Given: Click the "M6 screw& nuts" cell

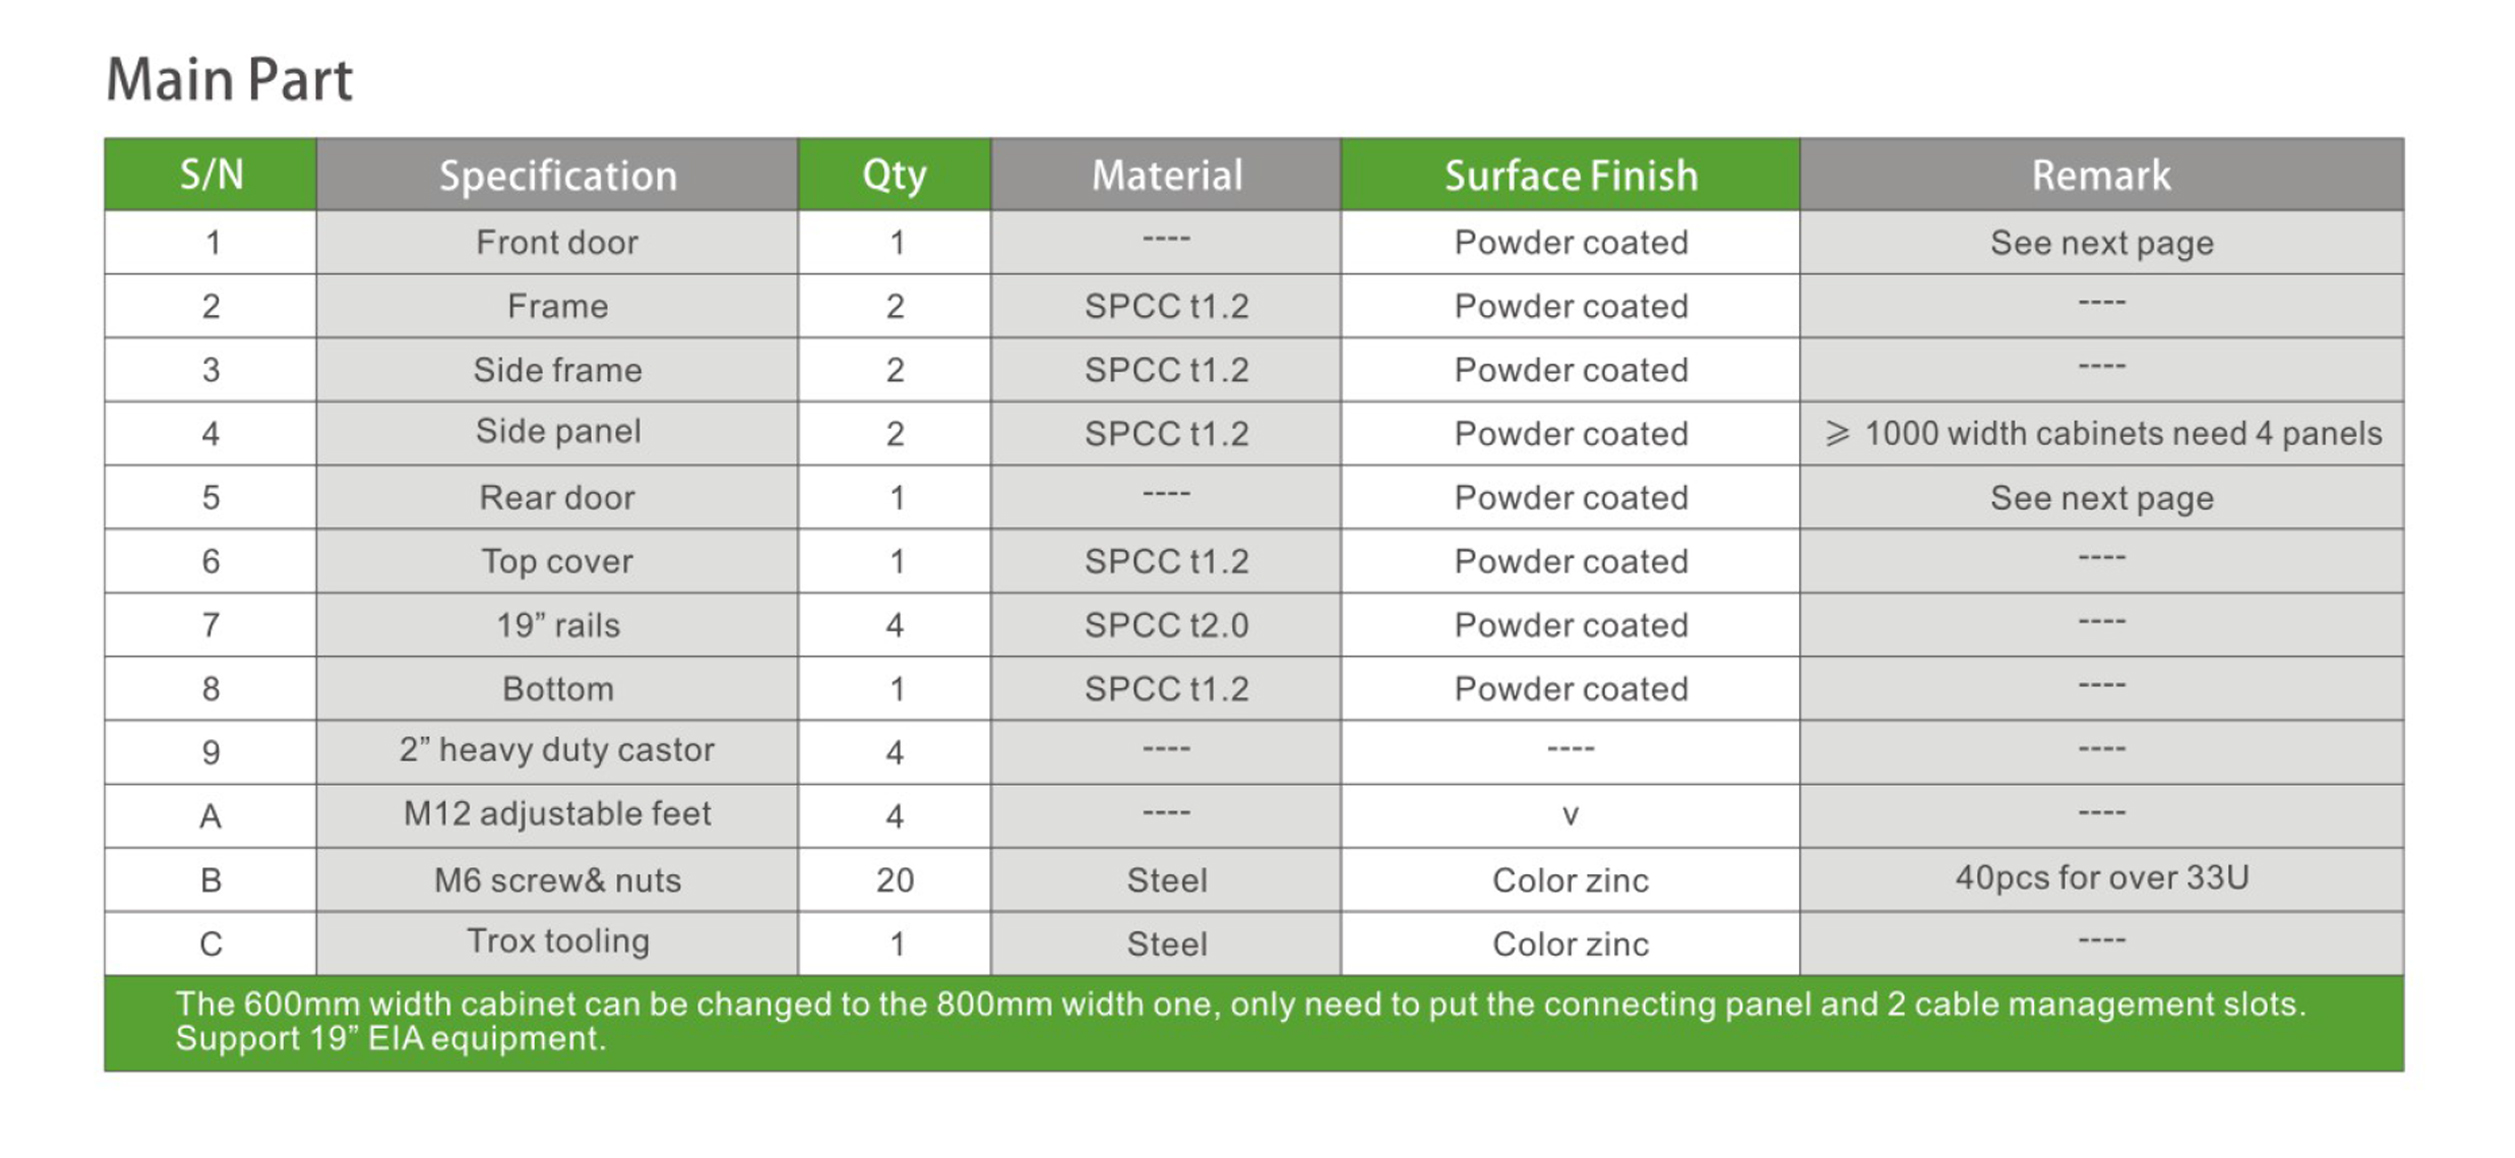Looking at the screenshot, I should click(557, 881).
